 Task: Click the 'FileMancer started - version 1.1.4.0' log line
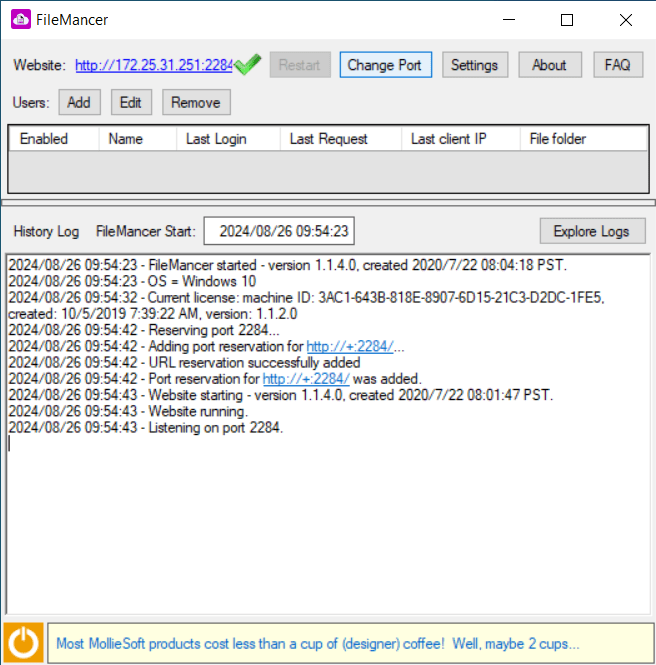(288, 265)
